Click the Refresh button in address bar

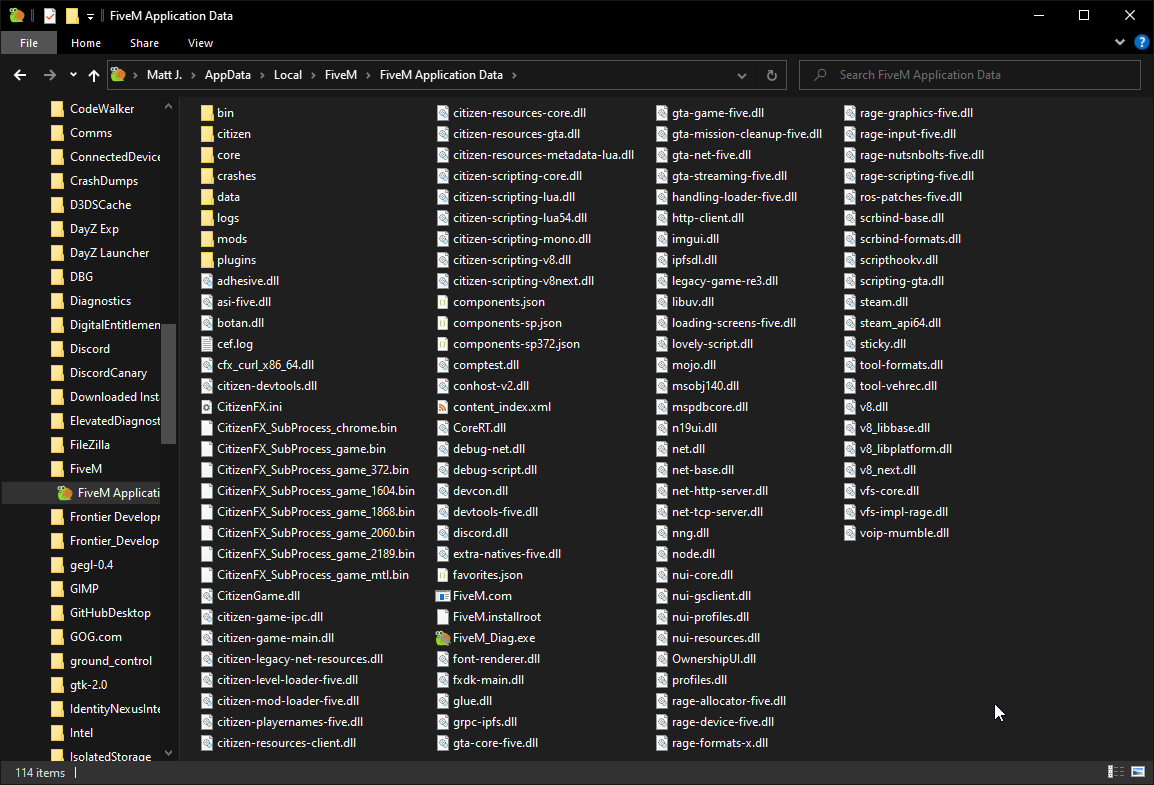771,75
